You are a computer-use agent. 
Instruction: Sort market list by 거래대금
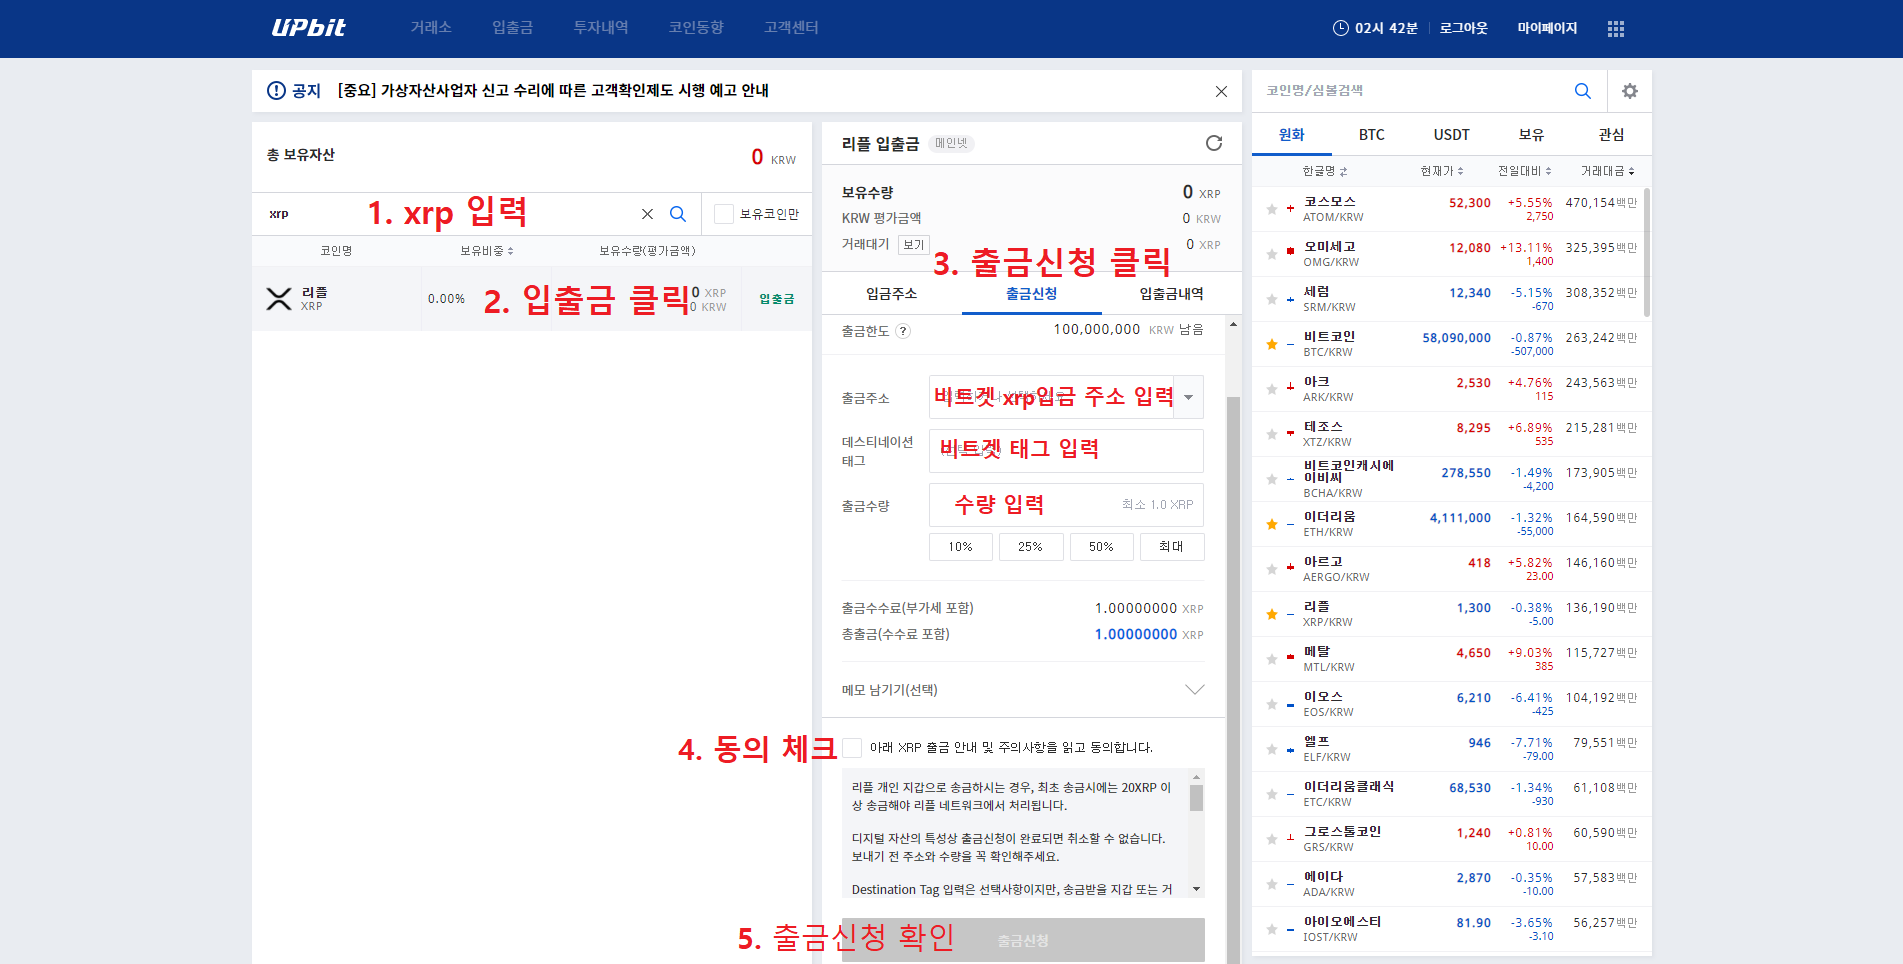point(1607,171)
